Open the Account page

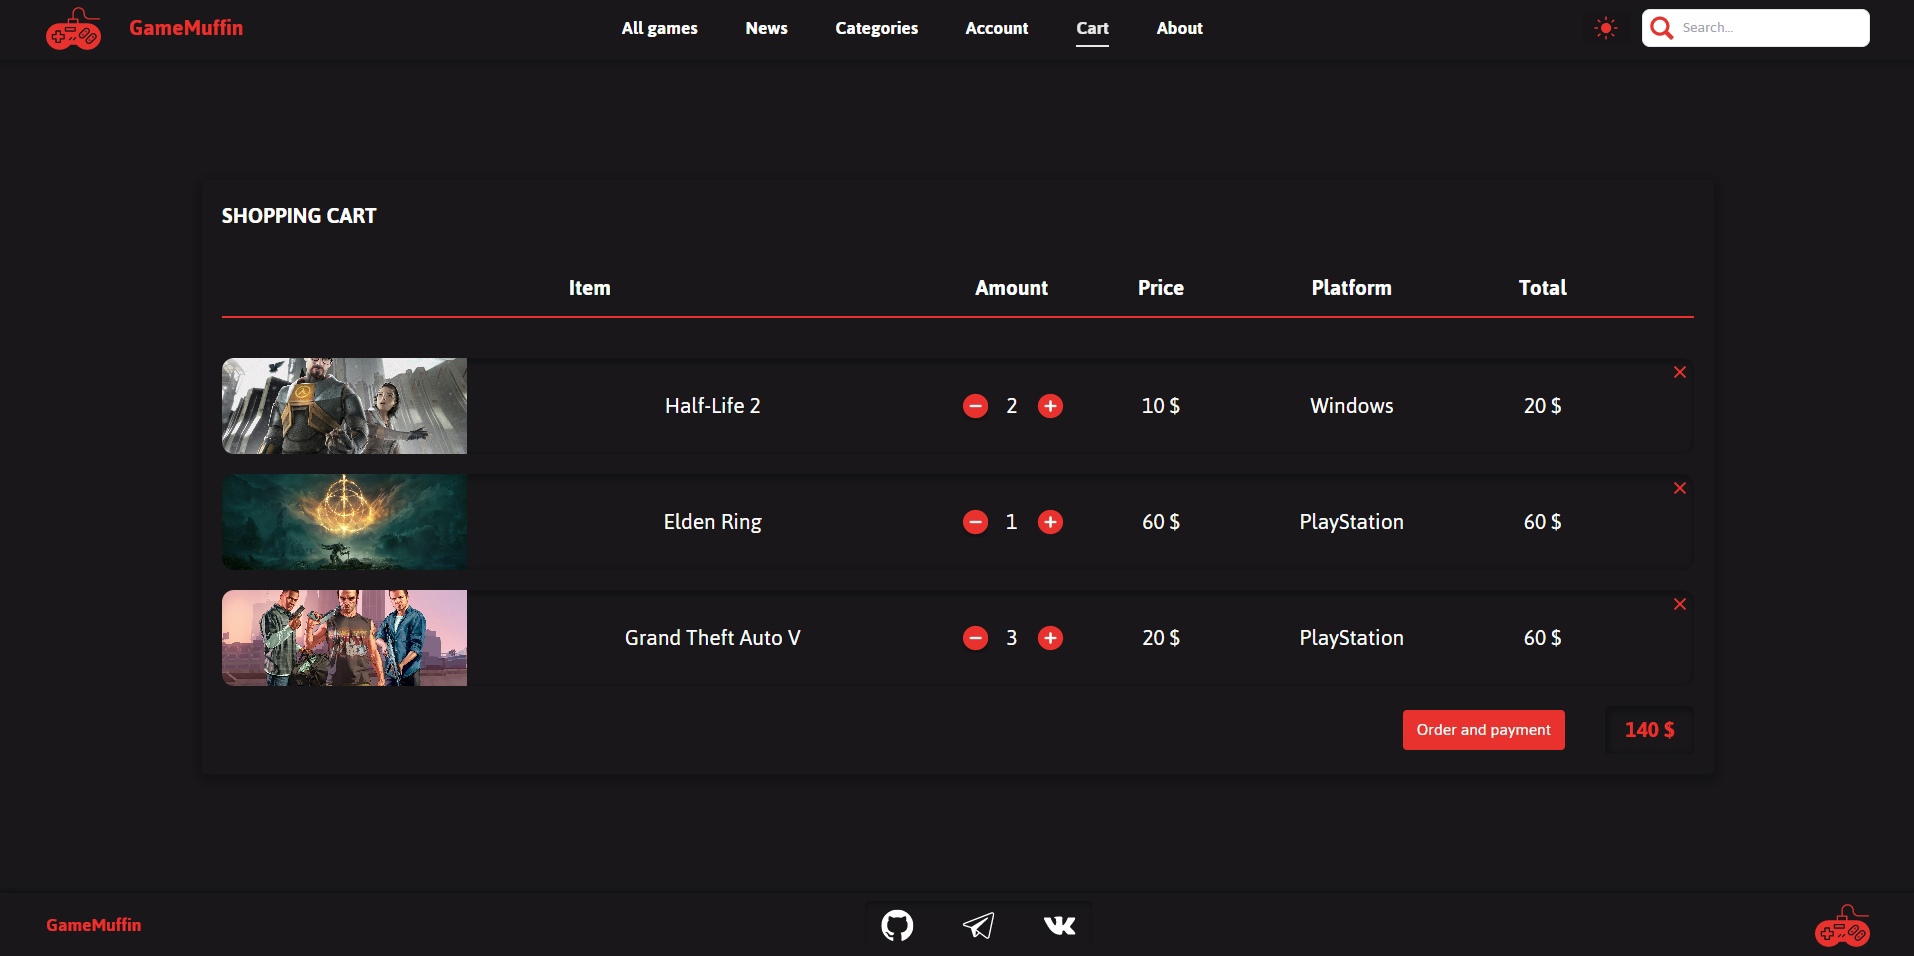point(997,28)
